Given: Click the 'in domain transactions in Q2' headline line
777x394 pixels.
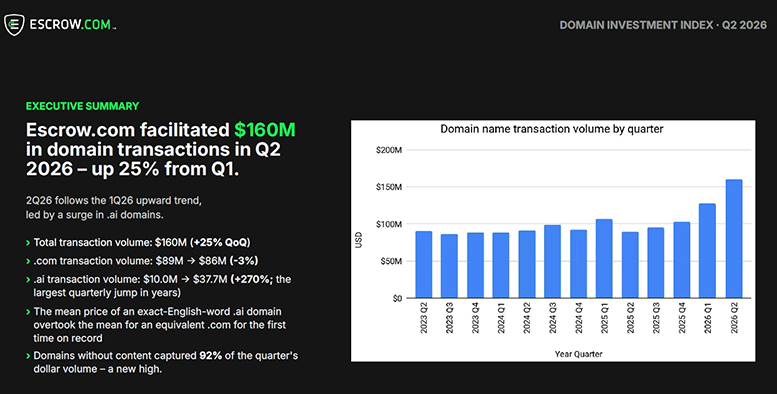Looking at the screenshot, I should coord(153,149).
